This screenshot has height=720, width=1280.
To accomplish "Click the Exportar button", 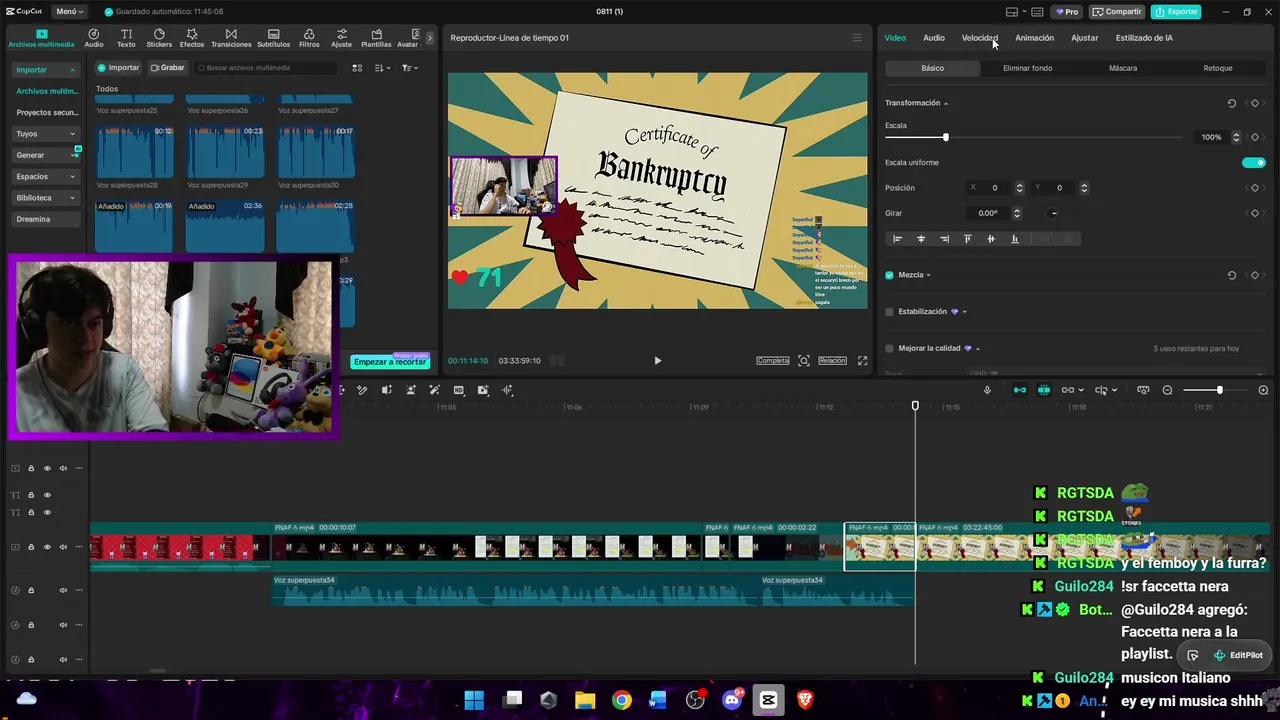I will [1176, 12].
